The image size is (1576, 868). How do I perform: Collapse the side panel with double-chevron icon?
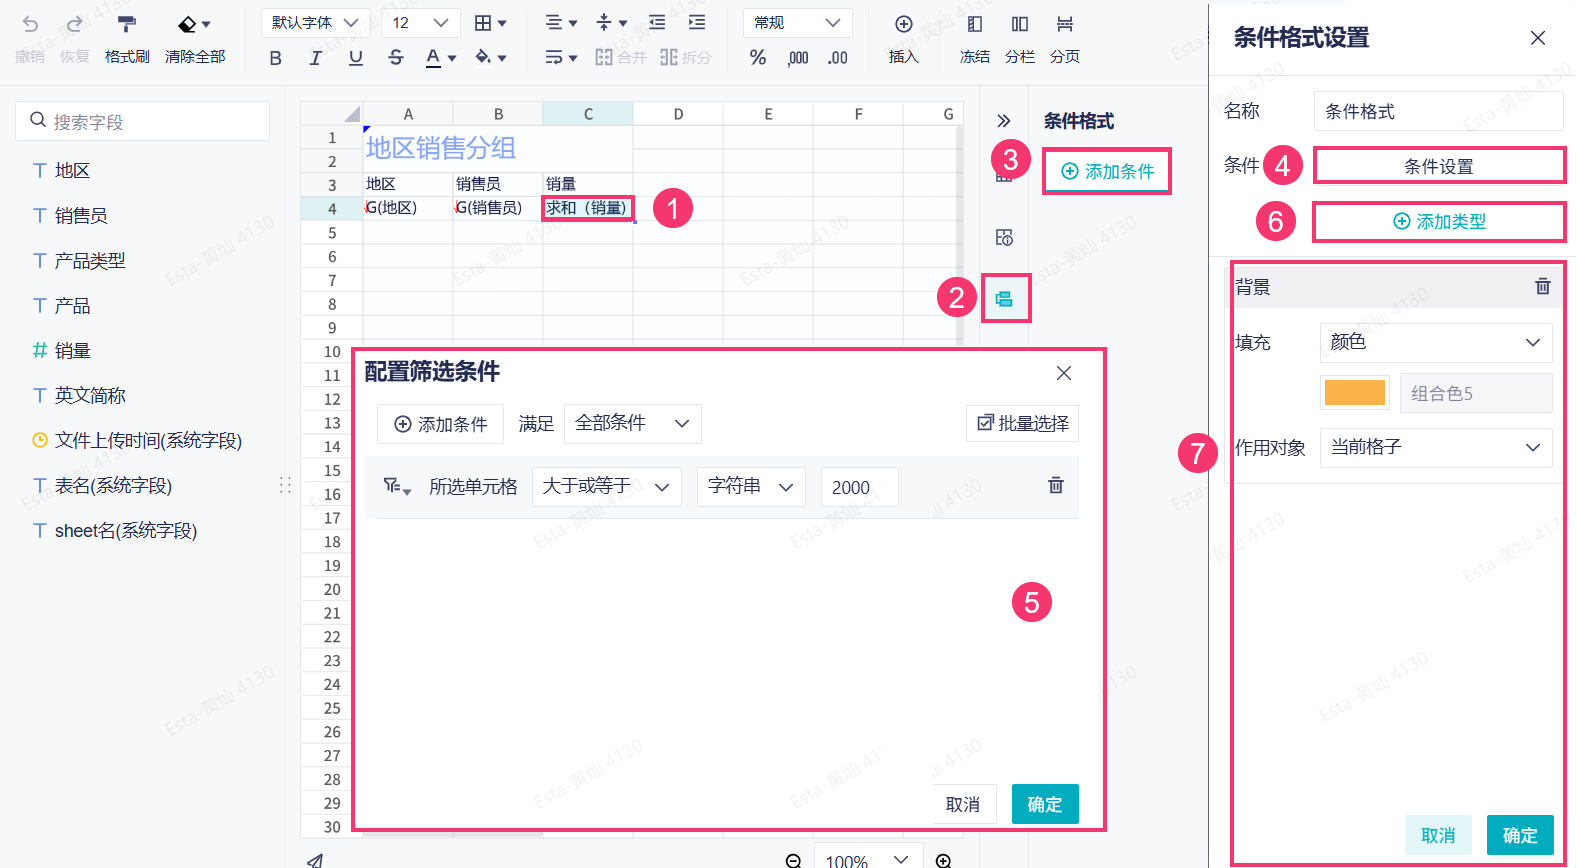click(x=1004, y=121)
